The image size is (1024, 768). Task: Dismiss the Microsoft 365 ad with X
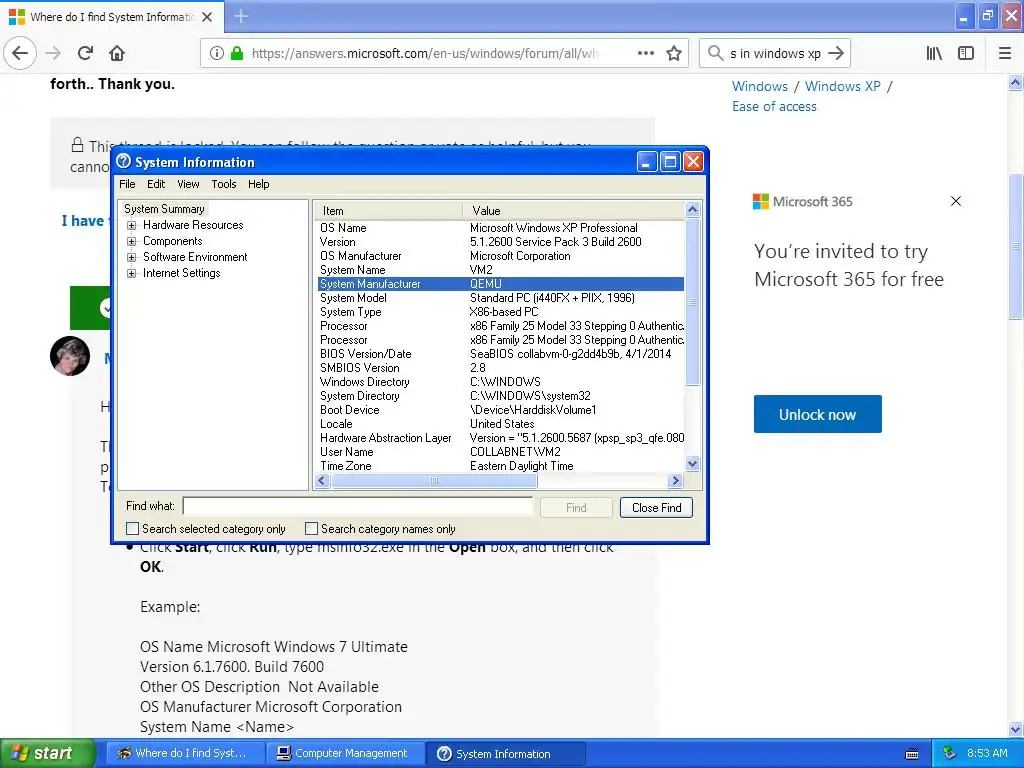(955, 201)
